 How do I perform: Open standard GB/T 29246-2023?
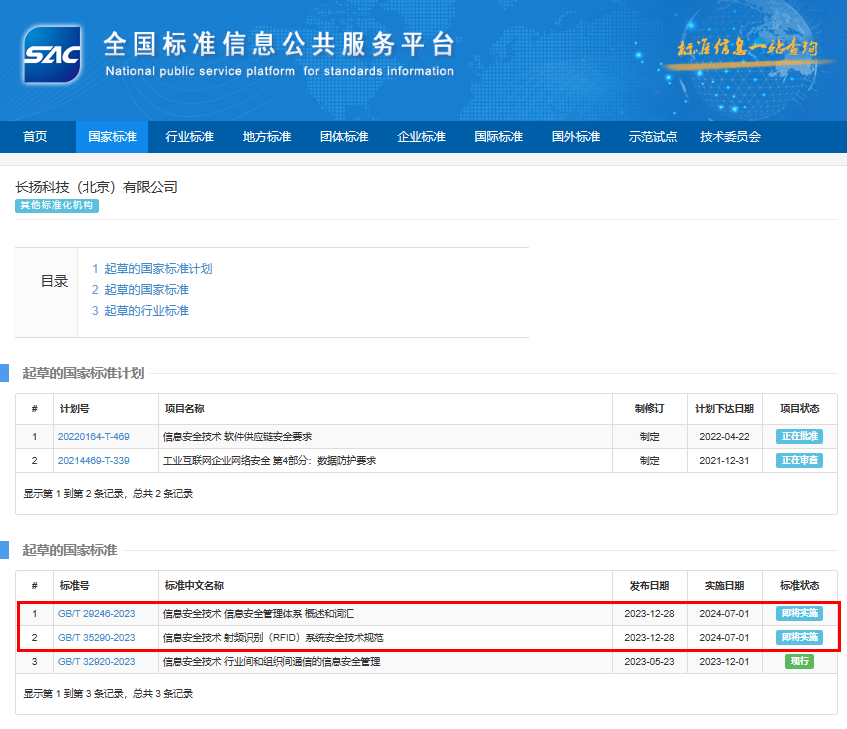coord(96,614)
